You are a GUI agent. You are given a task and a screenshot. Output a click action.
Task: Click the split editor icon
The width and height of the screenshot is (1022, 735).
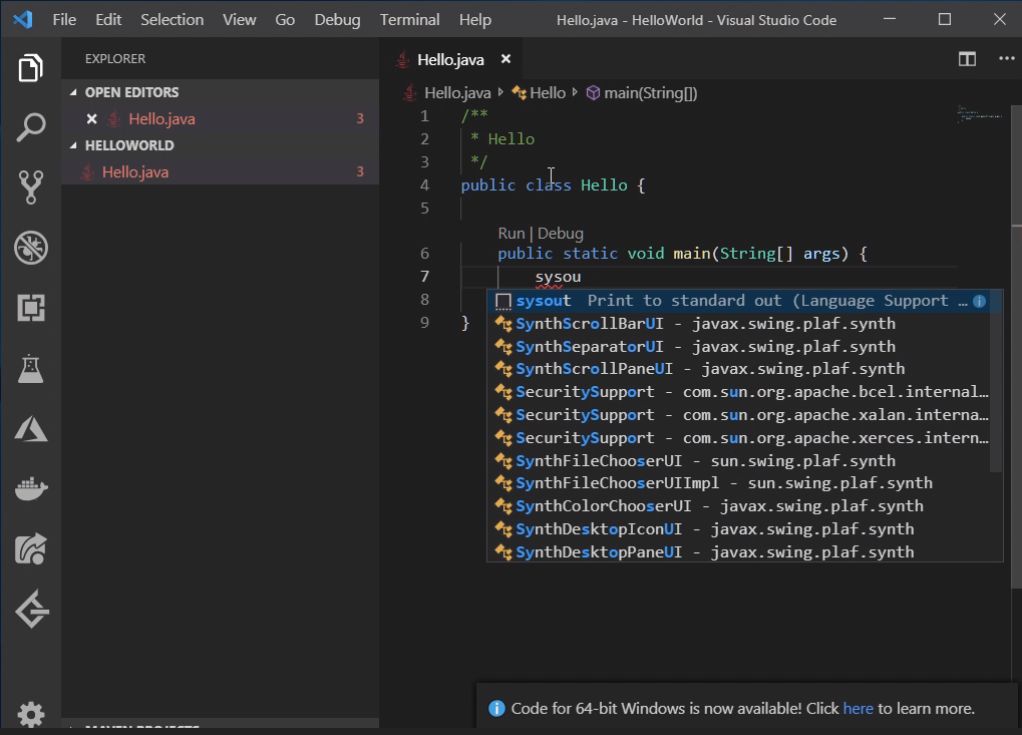[x=967, y=59]
